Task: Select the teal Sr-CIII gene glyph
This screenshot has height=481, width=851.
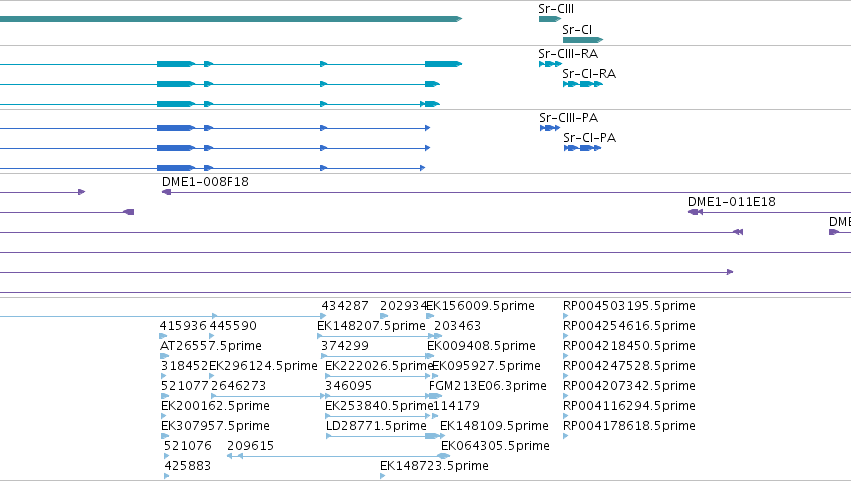Action: coord(550,19)
